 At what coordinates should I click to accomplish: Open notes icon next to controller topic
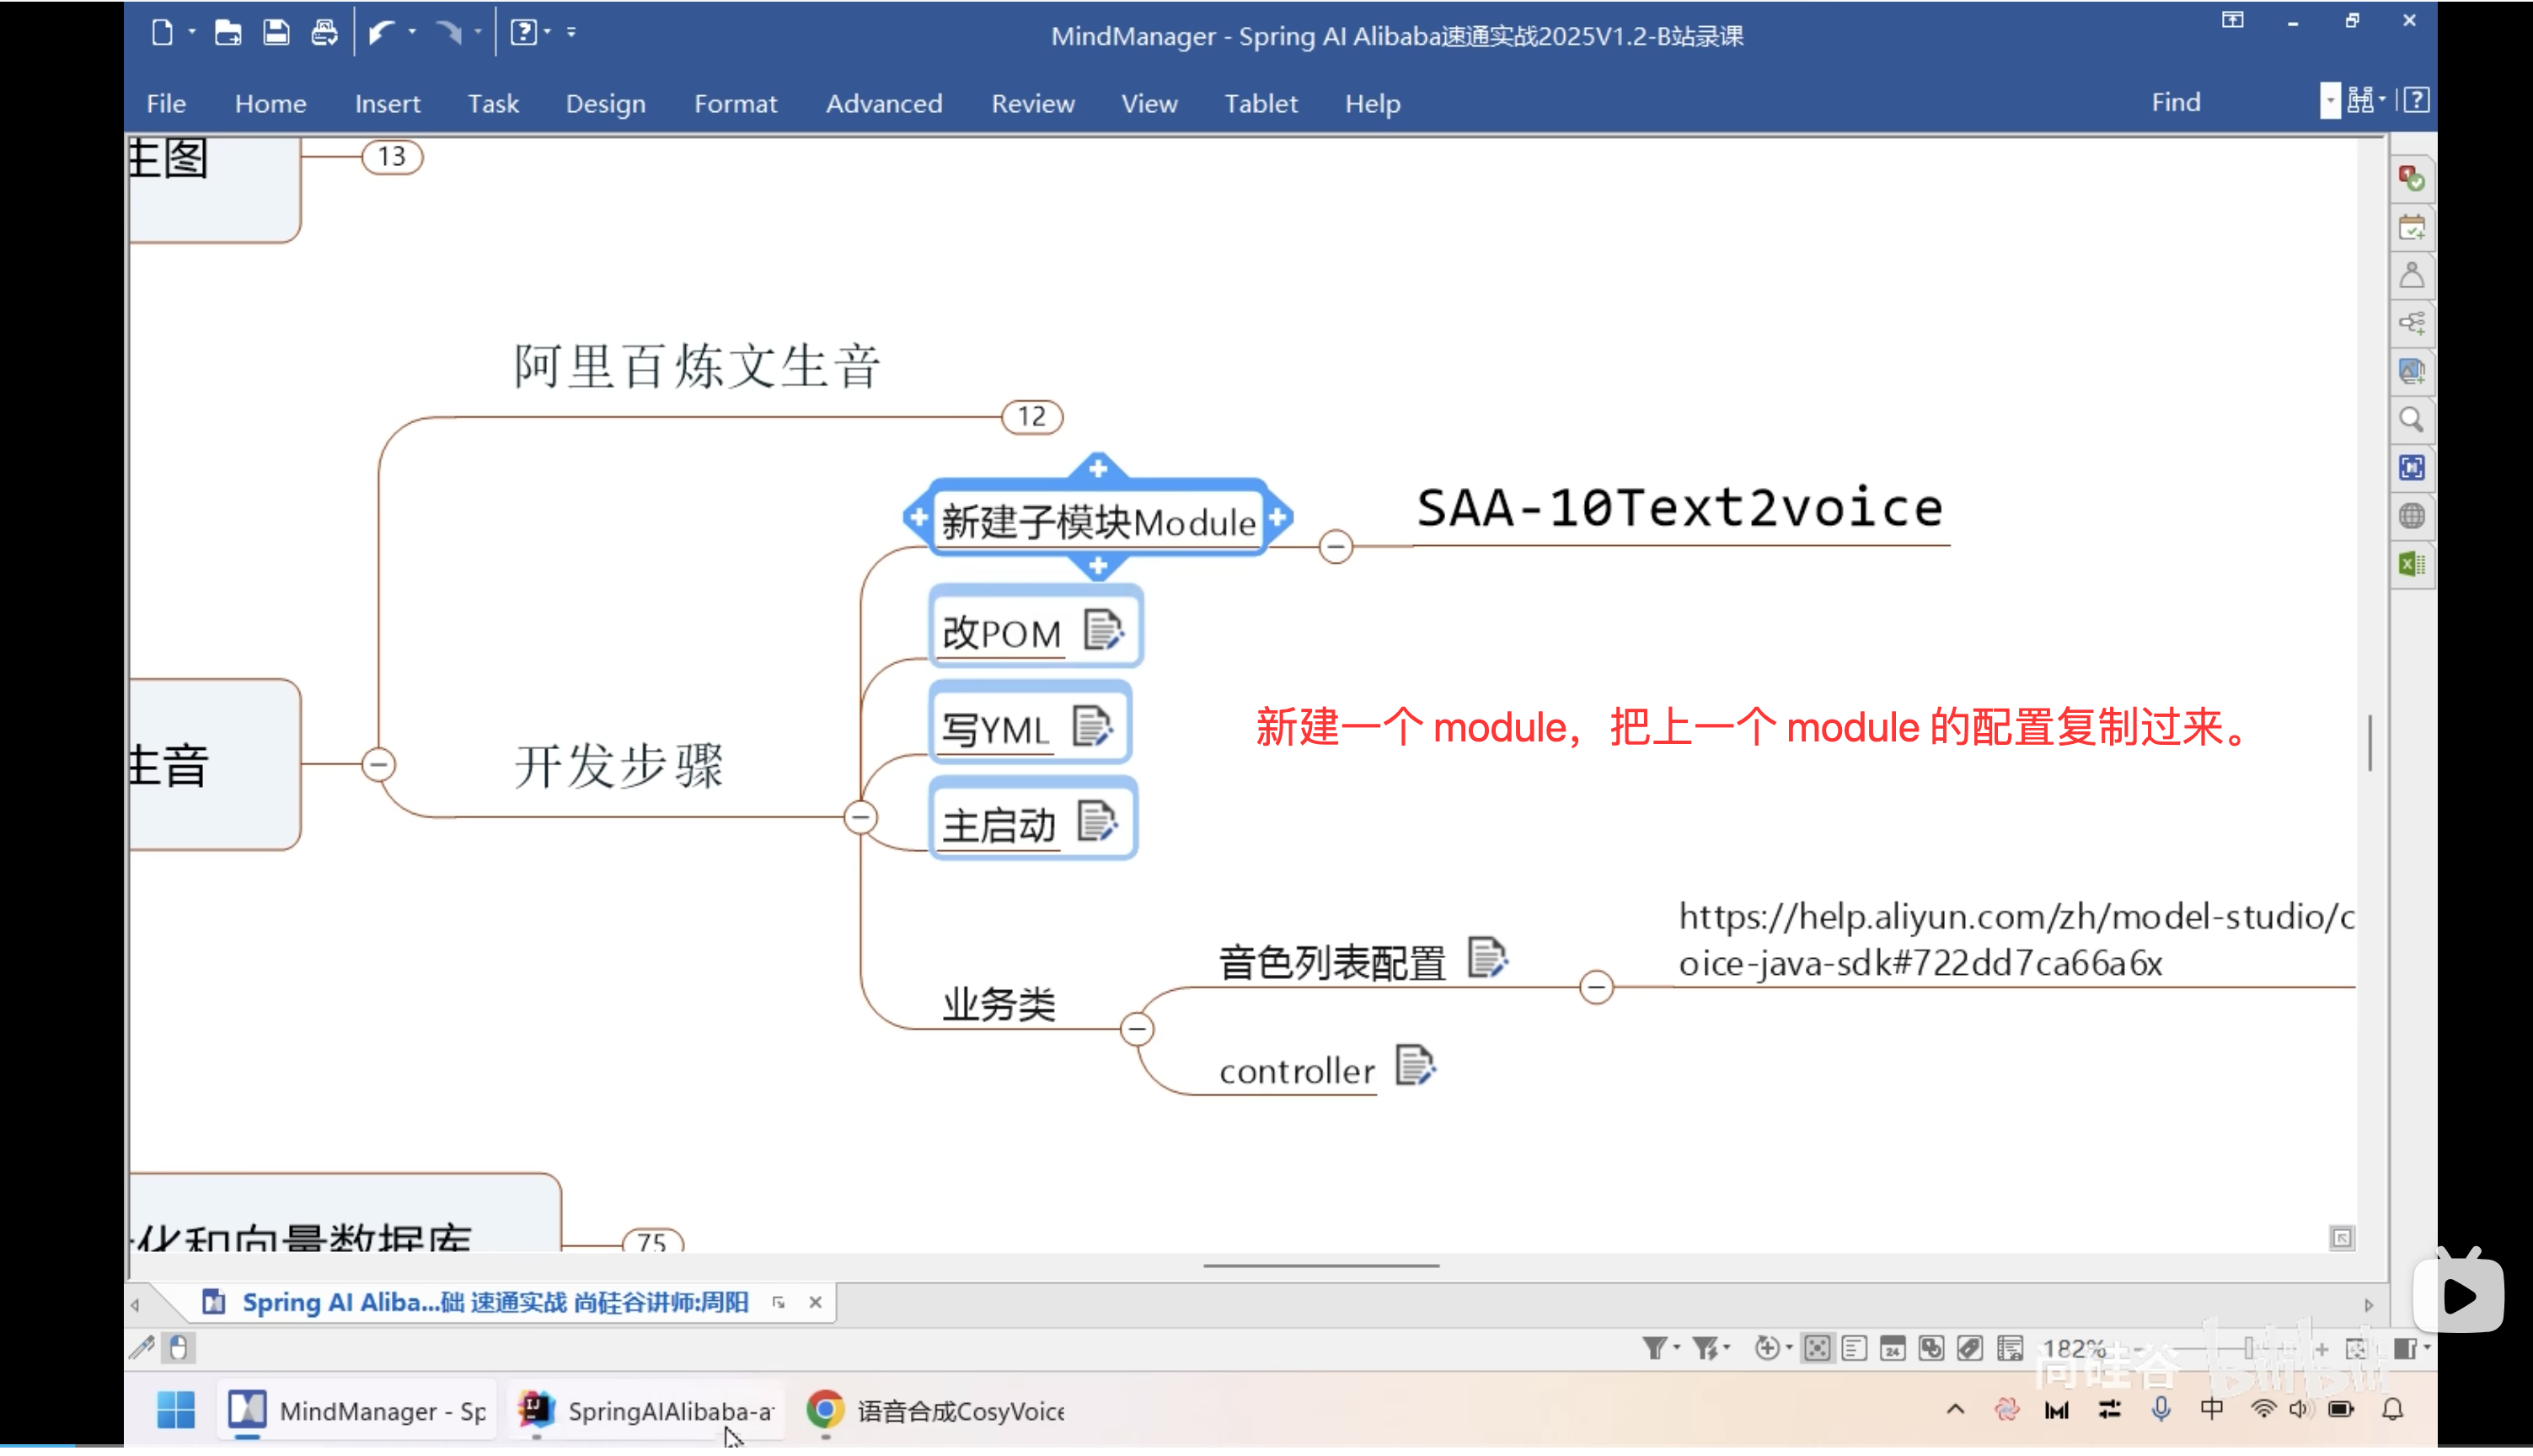1414,1066
